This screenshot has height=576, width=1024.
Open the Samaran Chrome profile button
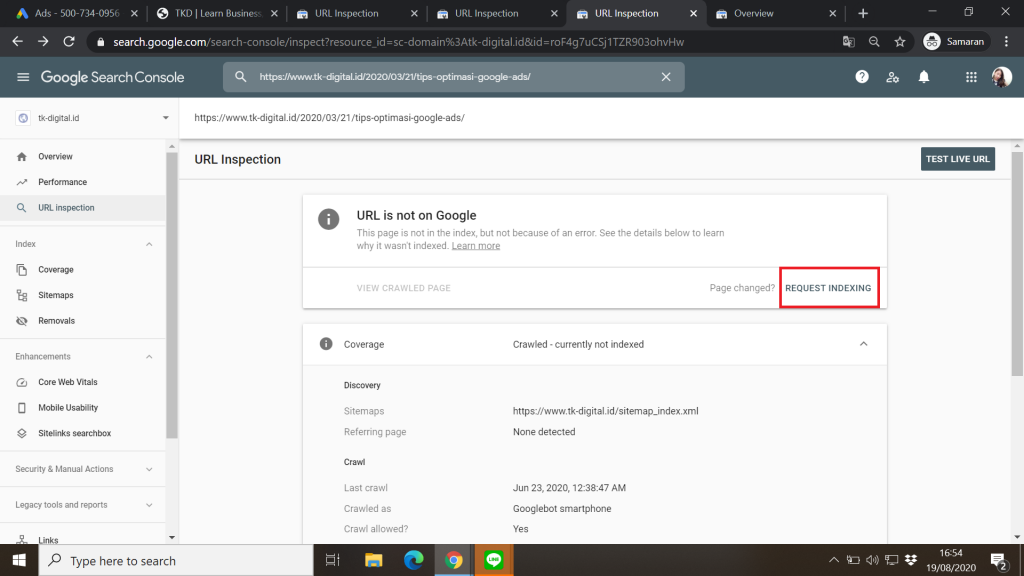(955, 42)
